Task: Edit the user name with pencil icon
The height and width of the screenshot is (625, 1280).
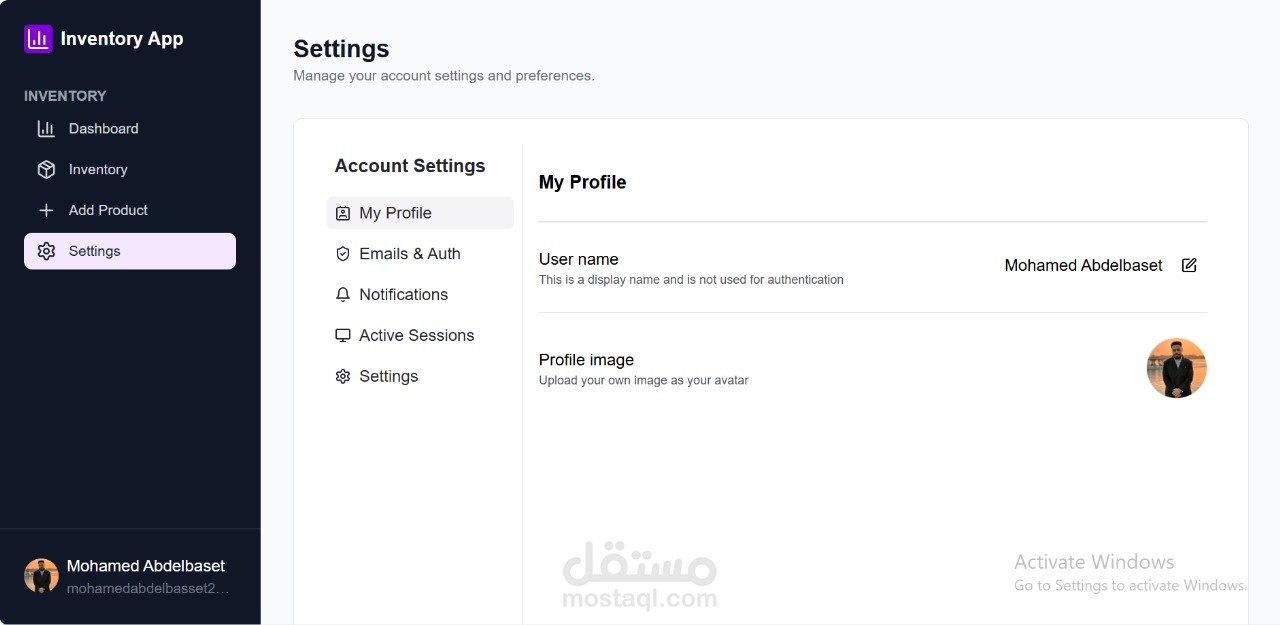Action: click(x=1189, y=265)
